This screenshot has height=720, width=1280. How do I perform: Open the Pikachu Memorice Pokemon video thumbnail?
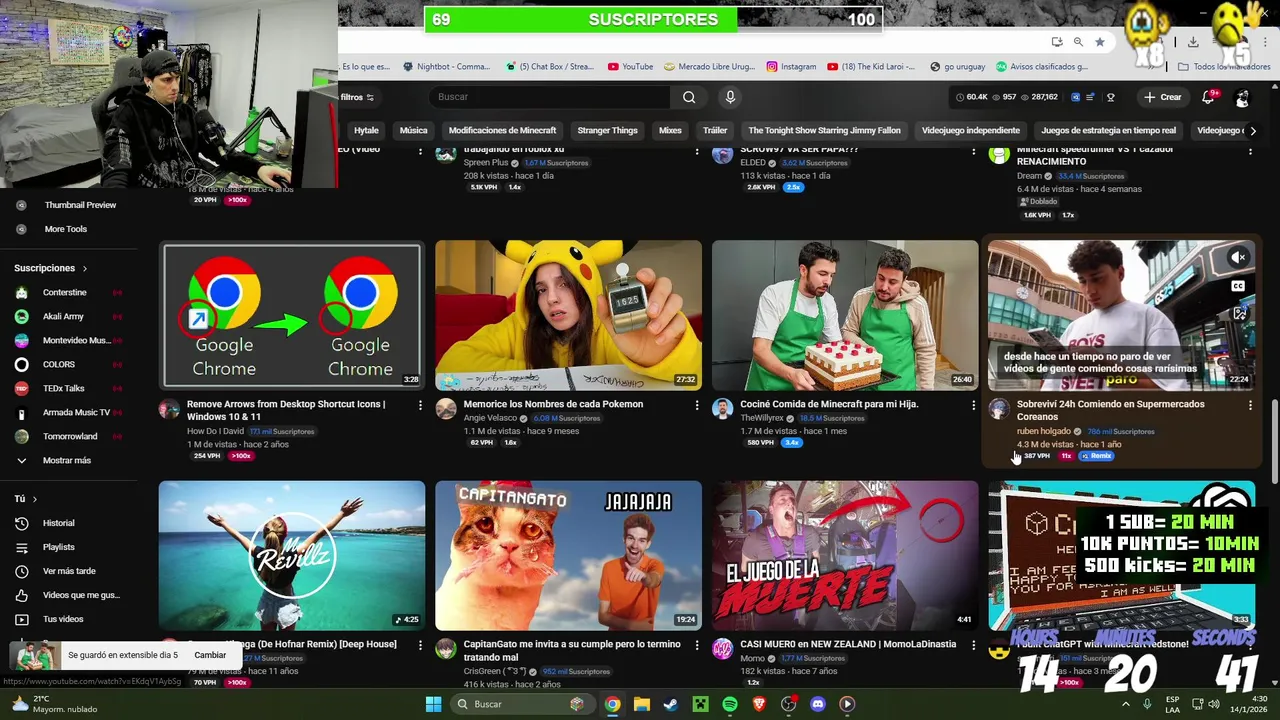pyautogui.click(x=568, y=315)
